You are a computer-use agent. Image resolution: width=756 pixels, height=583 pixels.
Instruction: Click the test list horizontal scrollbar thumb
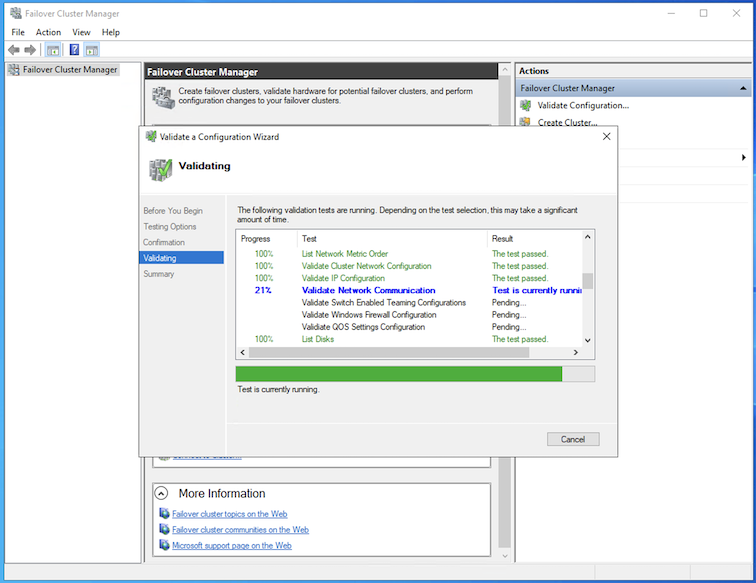tap(389, 352)
